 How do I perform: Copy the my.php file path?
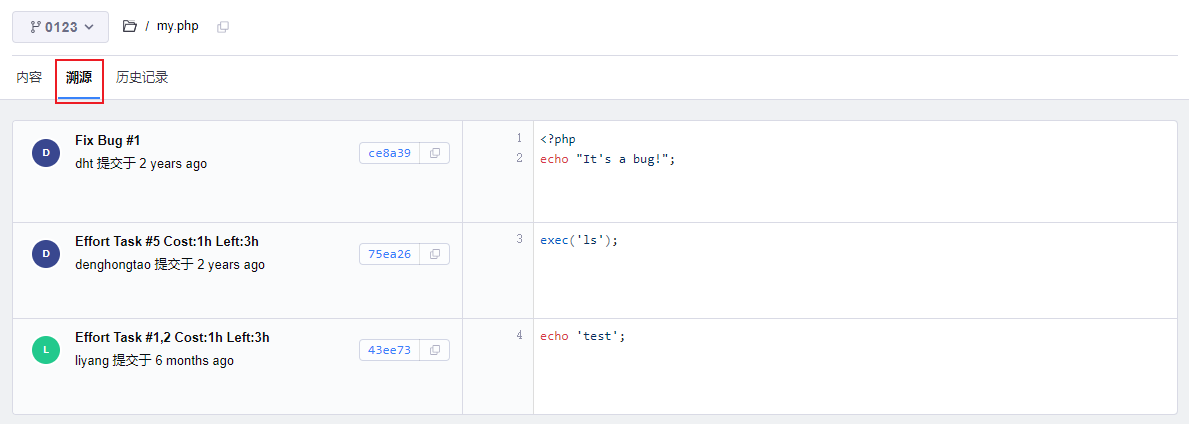pyautogui.click(x=223, y=27)
